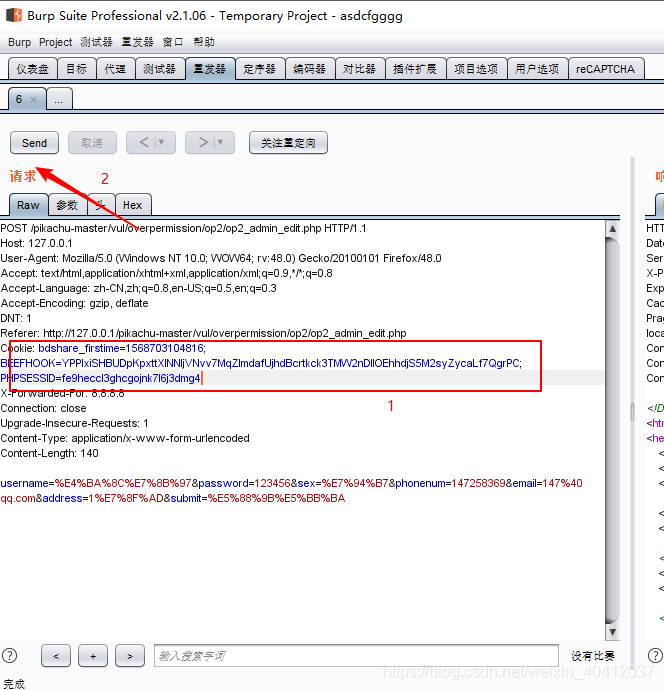This screenshot has height=690, width=664.
Task: Click the request scrollbar up arrow
Action: coord(613,228)
